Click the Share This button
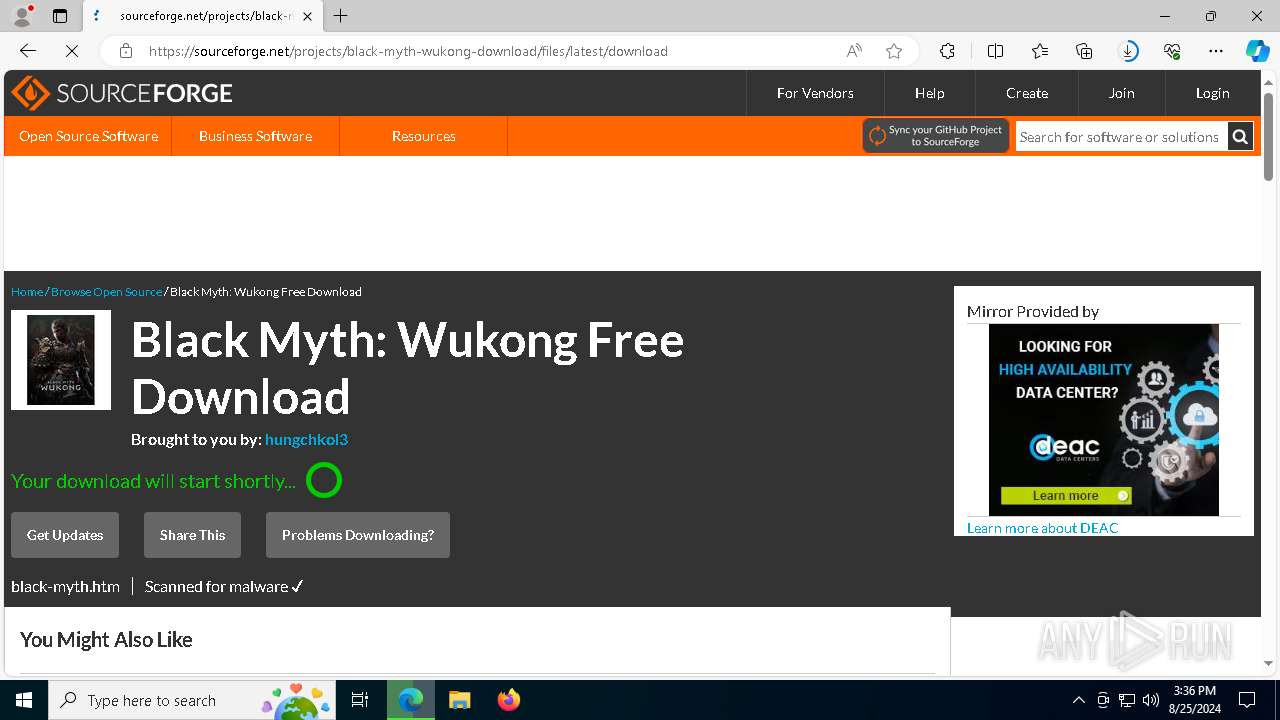The image size is (1280, 720). coord(192,535)
